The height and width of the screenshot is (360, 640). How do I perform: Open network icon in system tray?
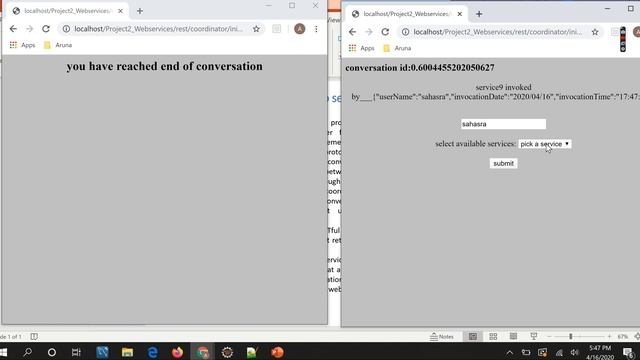(x=559, y=353)
